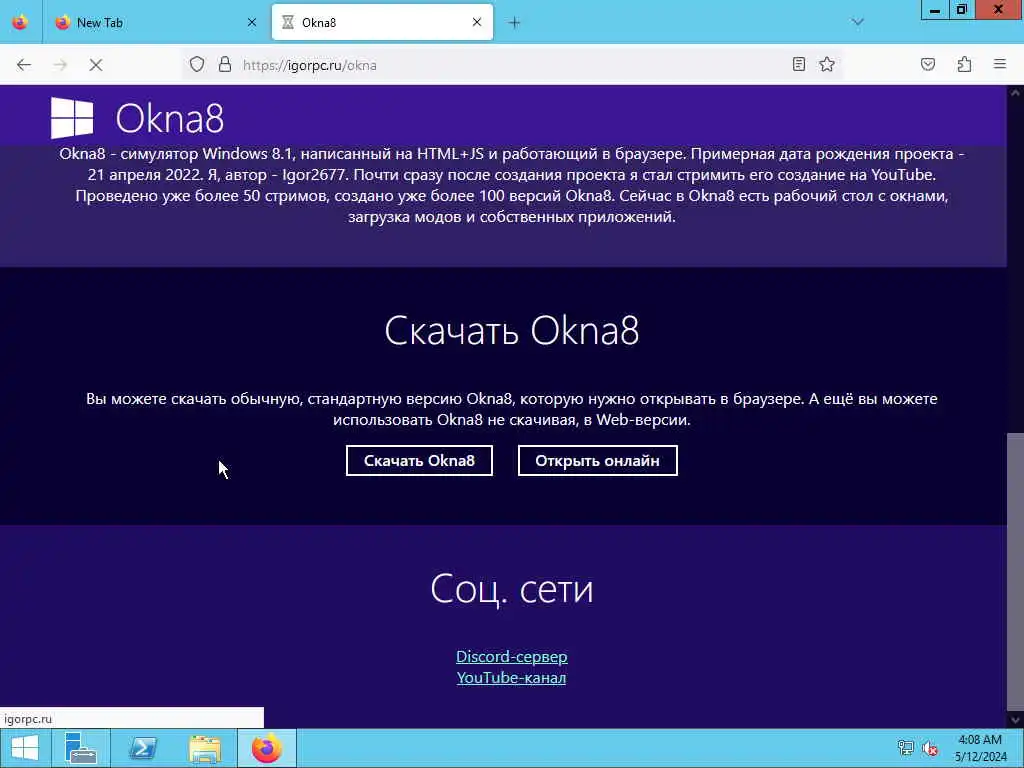Select the Okna8 browser tab
This screenshot has height=768, width=1024.
pos(382,22)
